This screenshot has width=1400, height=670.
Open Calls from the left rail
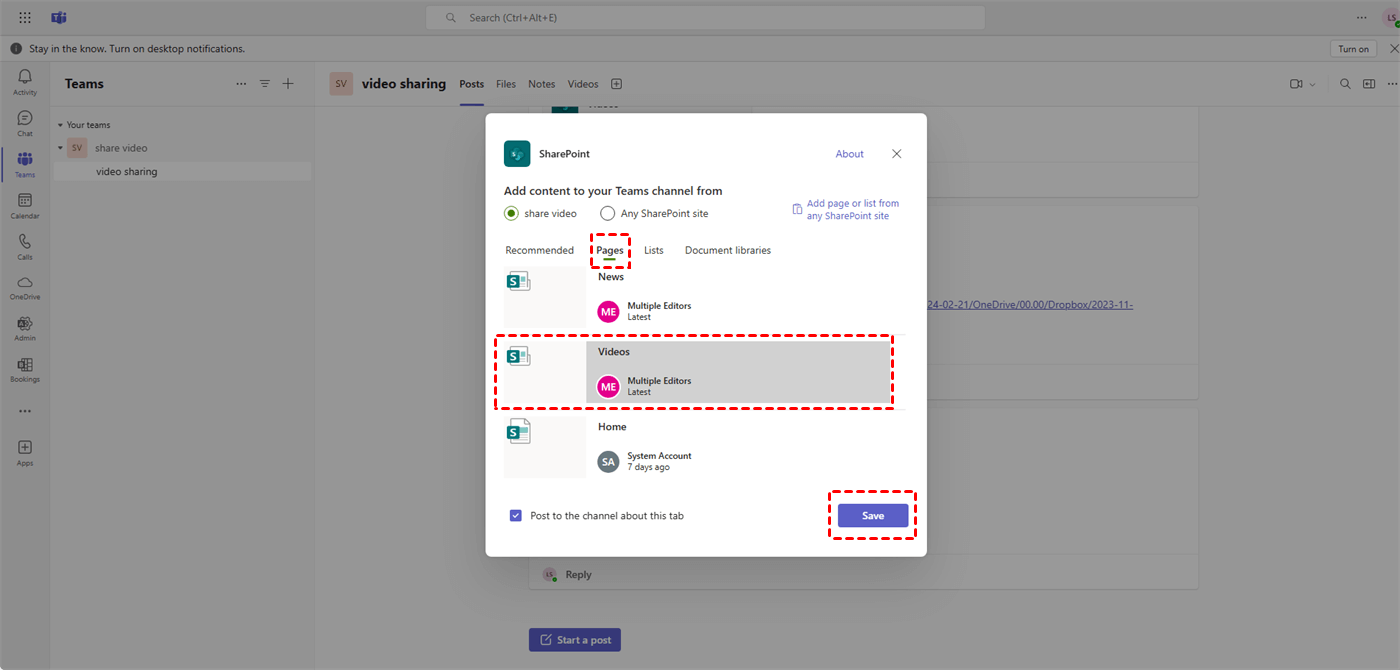pyautogui.click(x=25, y=247)
